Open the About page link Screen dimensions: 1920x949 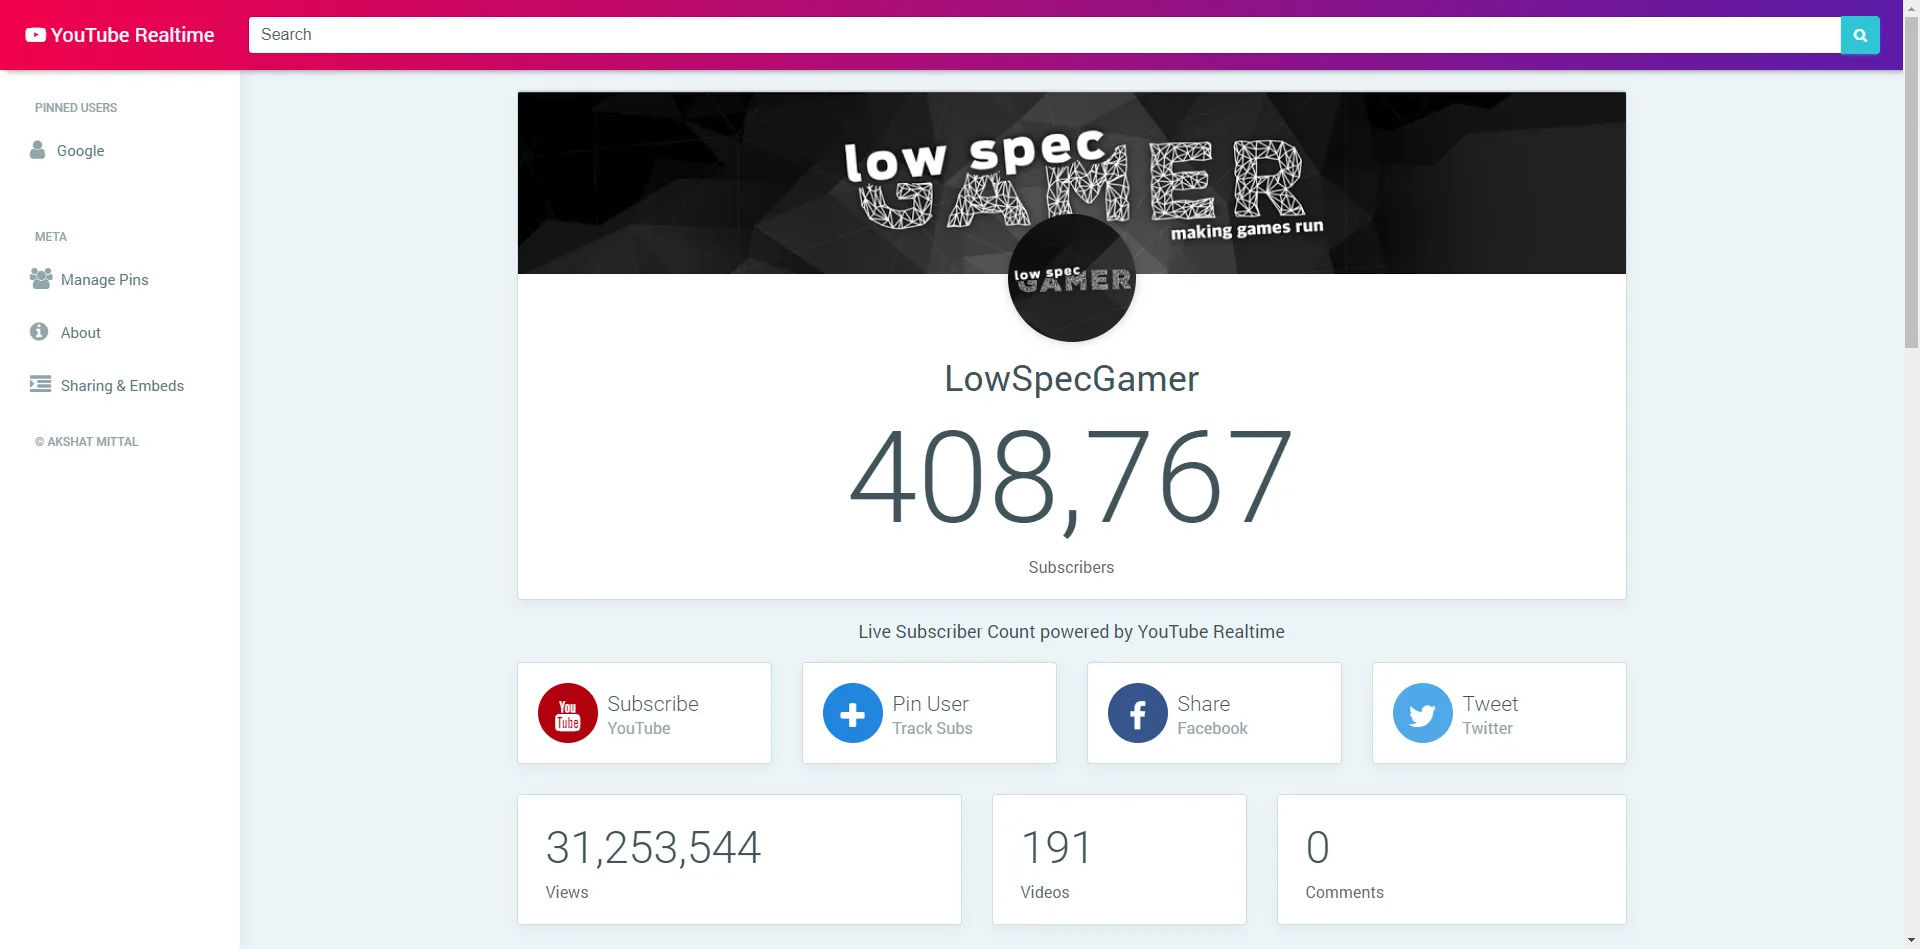pyautogui.click(x=81, y=333)
